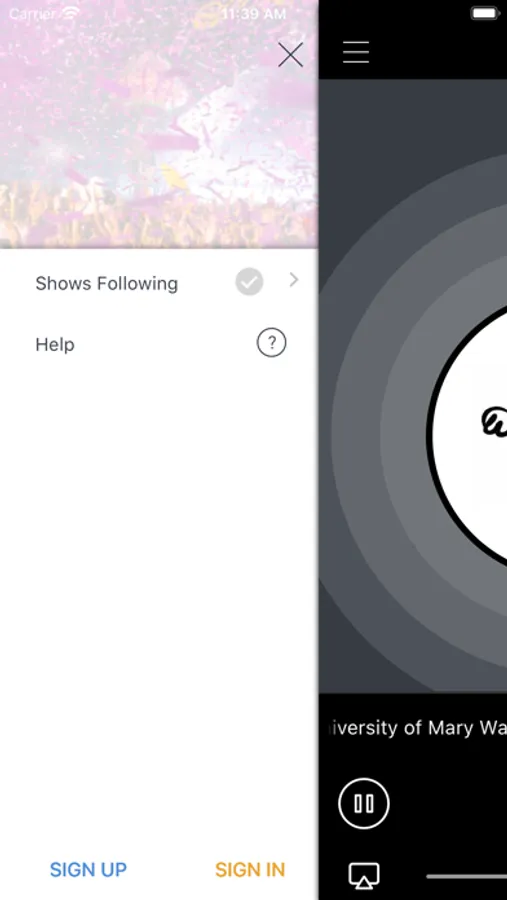Tap the Carrier label in status bar
Screen dimensions: 507x900
point(33,13)
